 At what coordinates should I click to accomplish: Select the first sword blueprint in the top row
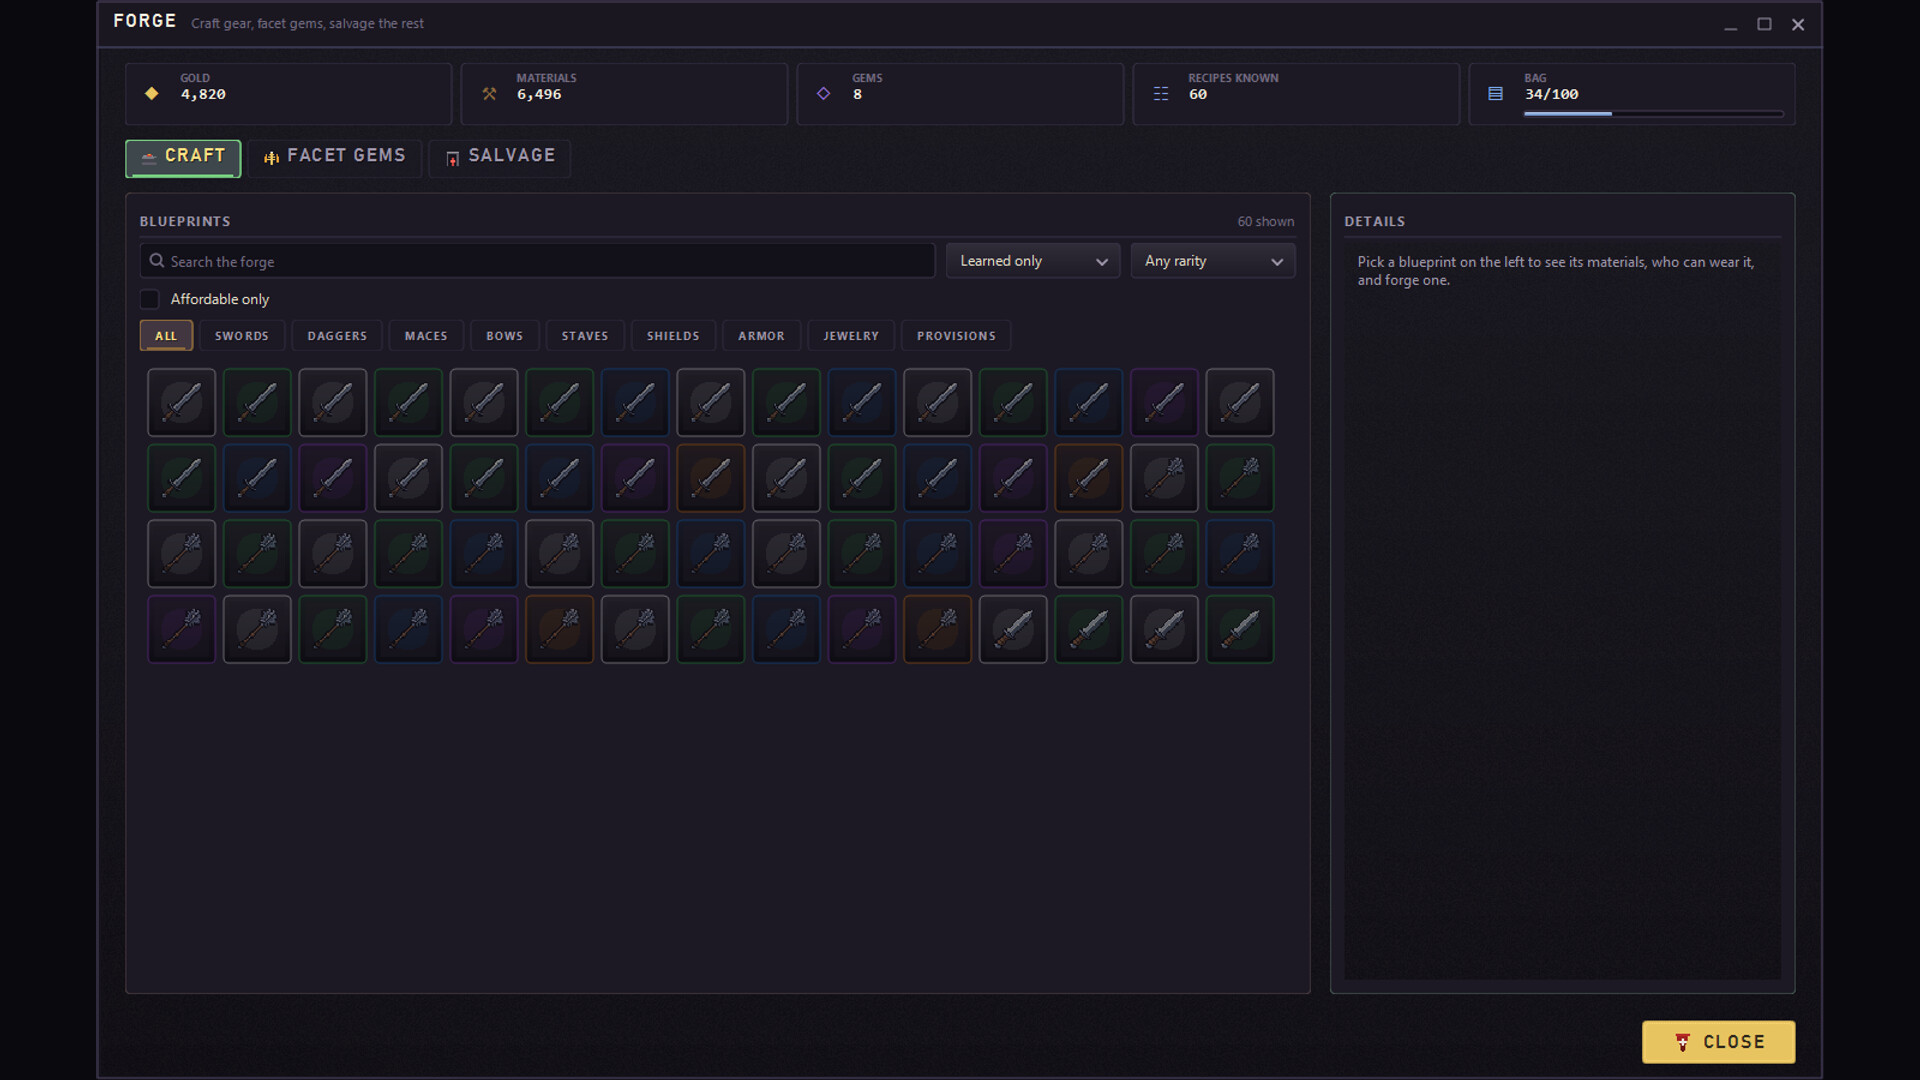pyautogui.click(x=181, y=402)
